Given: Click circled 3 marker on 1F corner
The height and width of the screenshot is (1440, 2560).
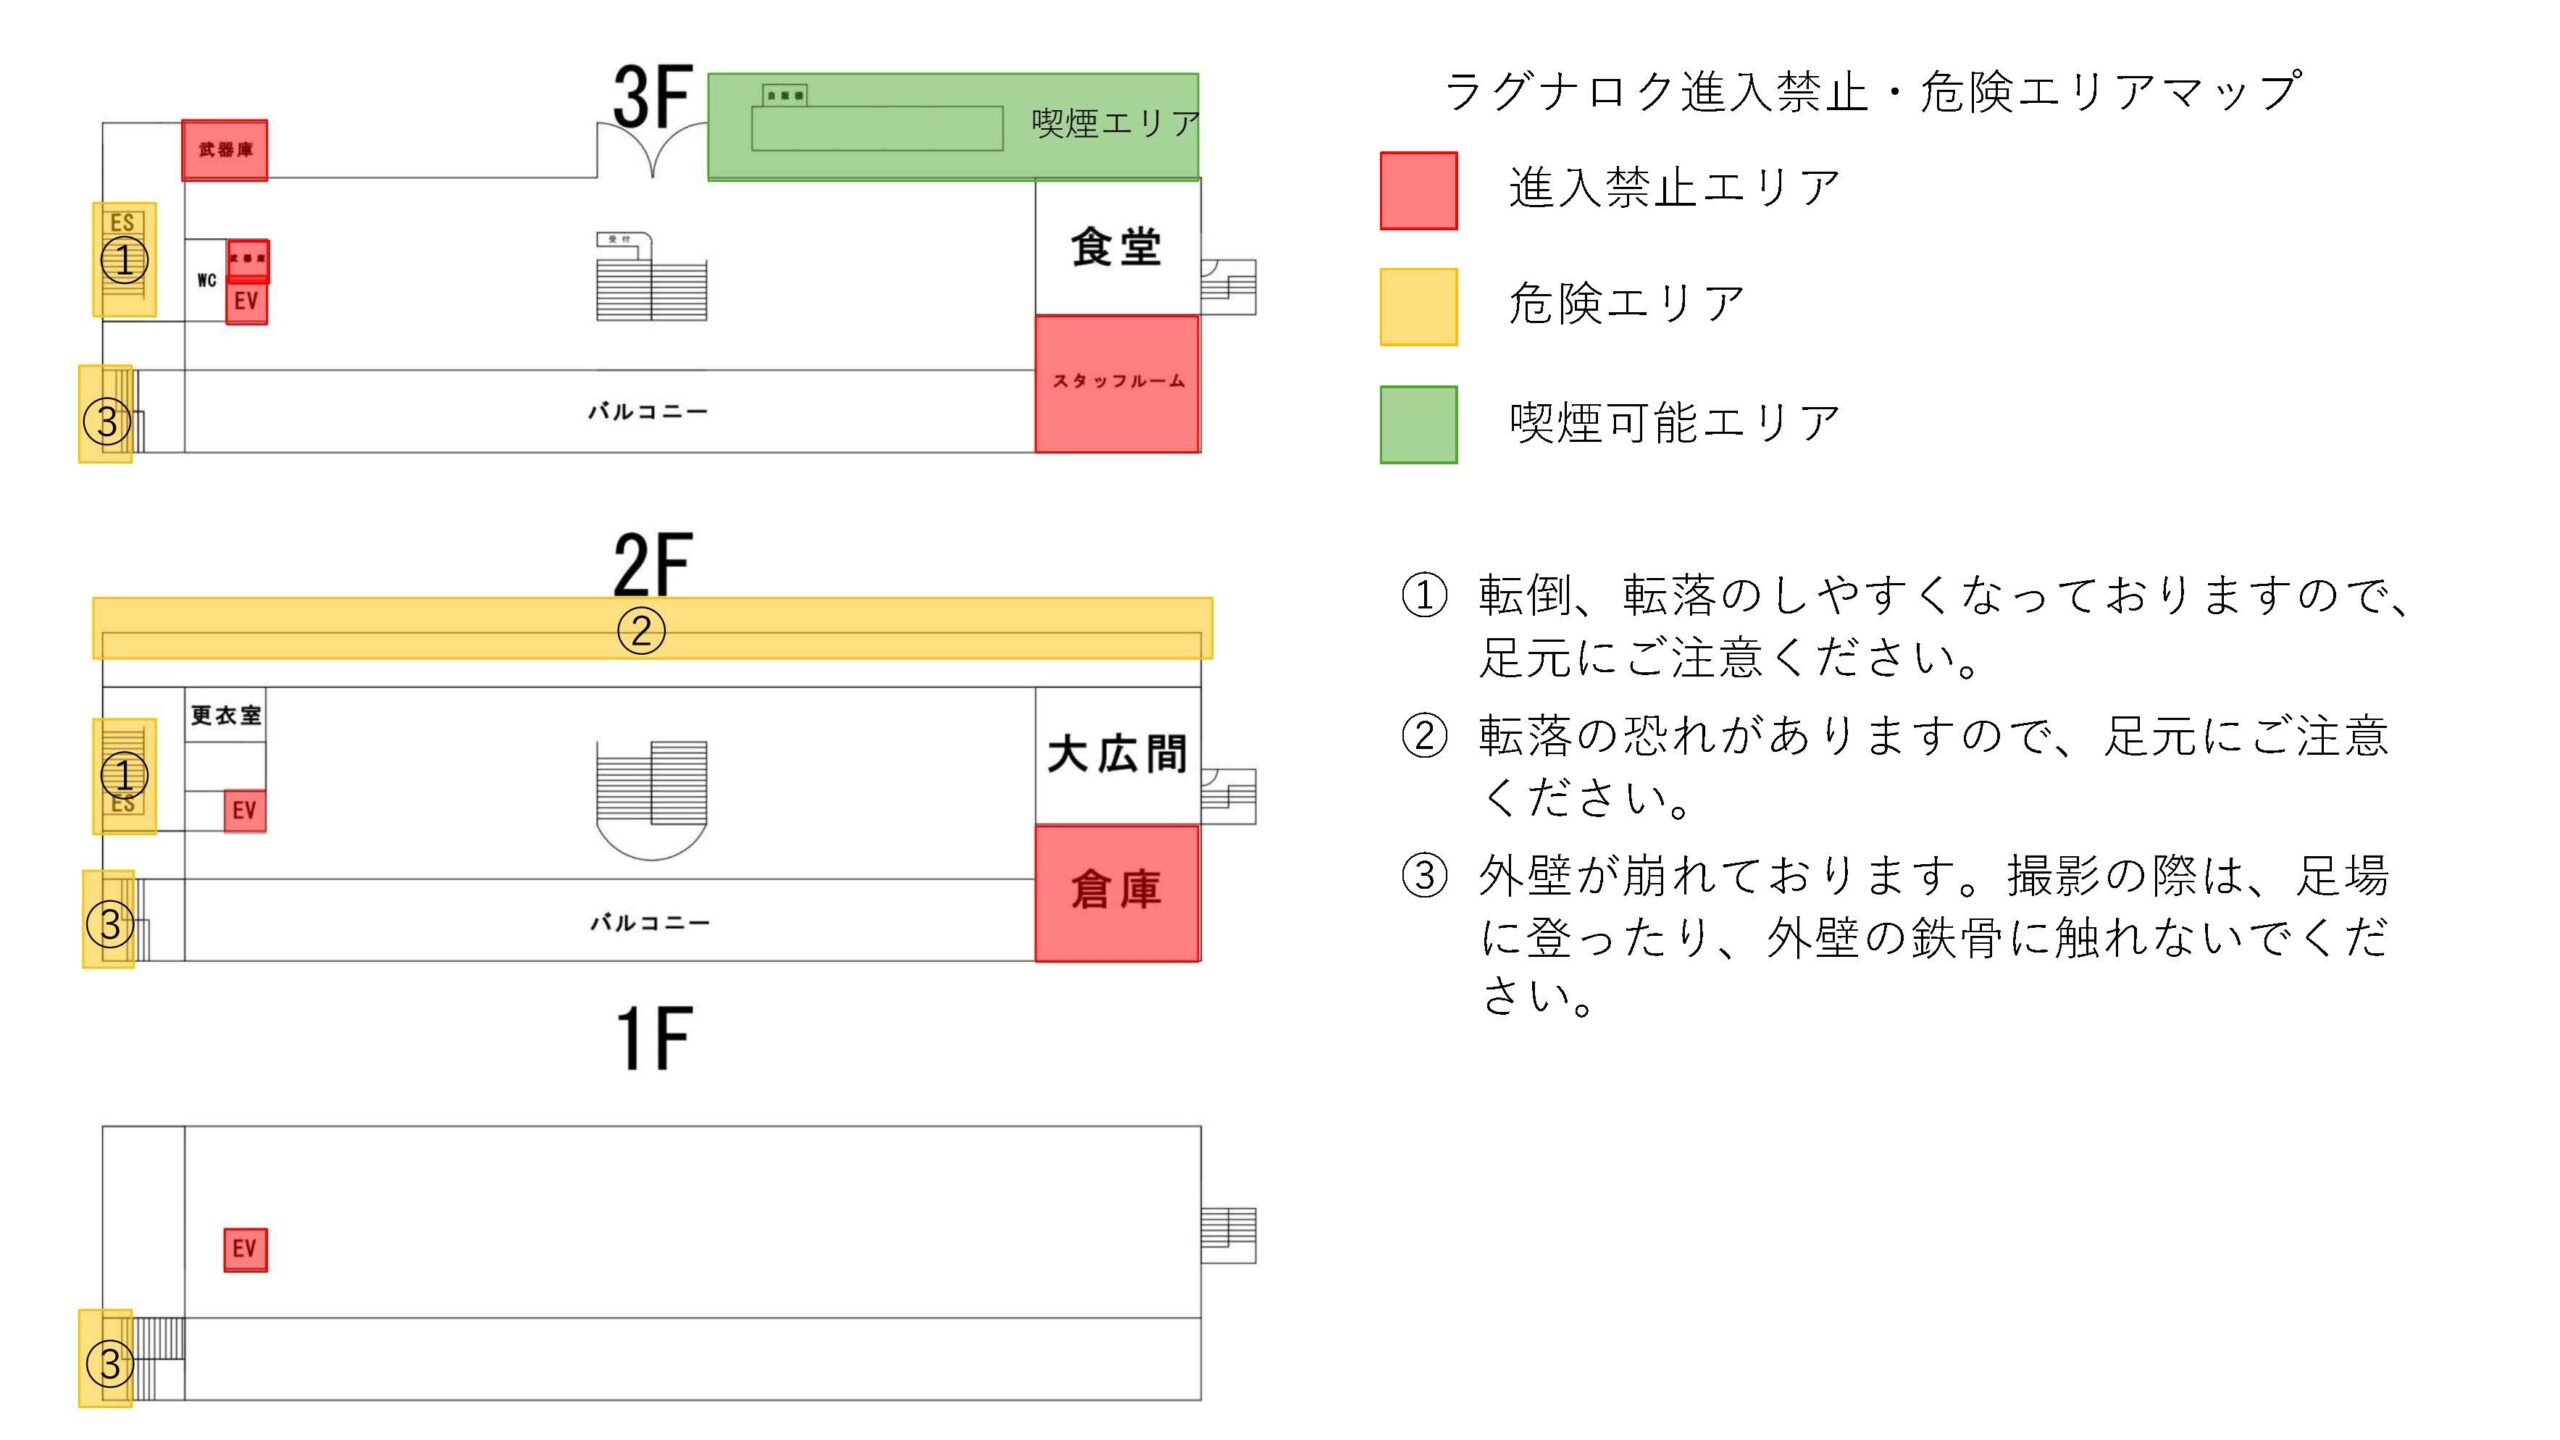Looking at the screenshot, I should [109, 1364].
